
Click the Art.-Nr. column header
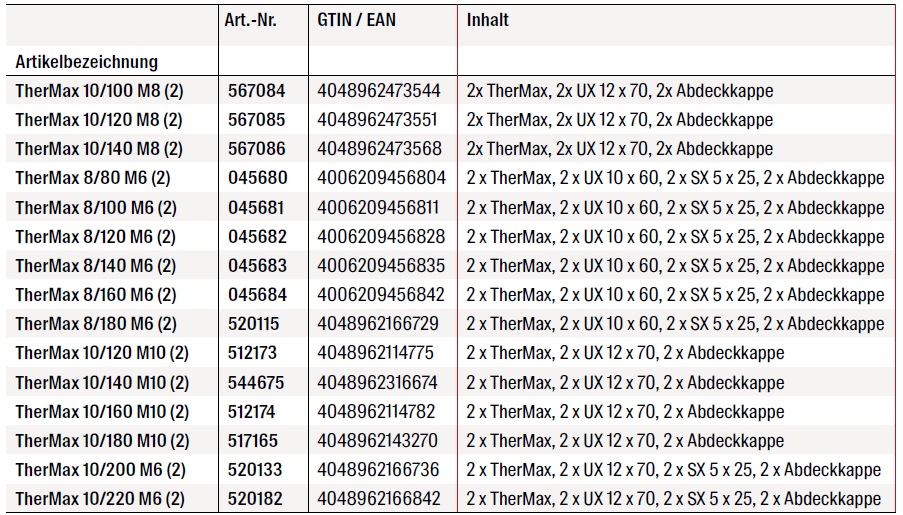click(x=251, y=20)
